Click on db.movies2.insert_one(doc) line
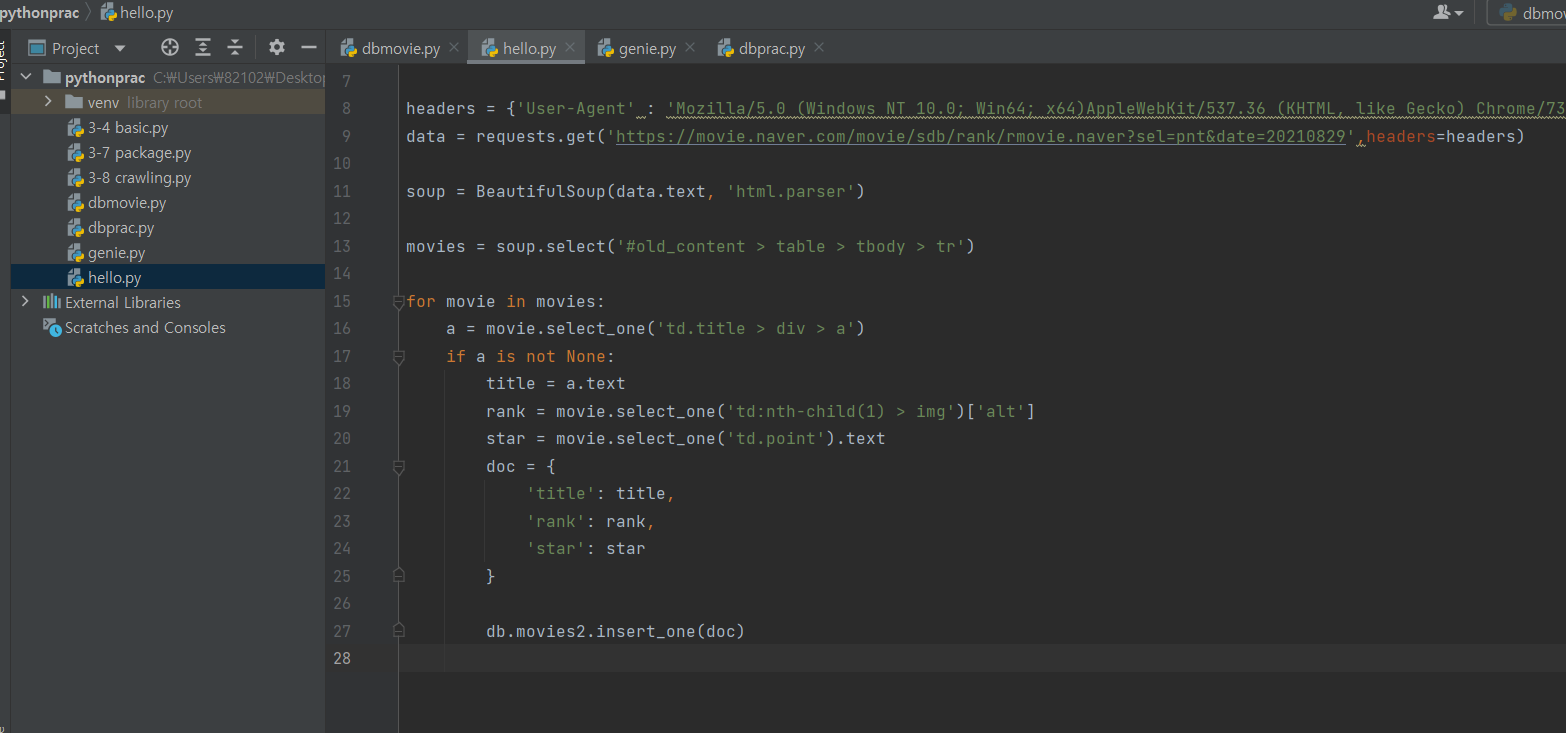Image resolution: width=1566 pixels, height=733 pixels. [615, 631]
